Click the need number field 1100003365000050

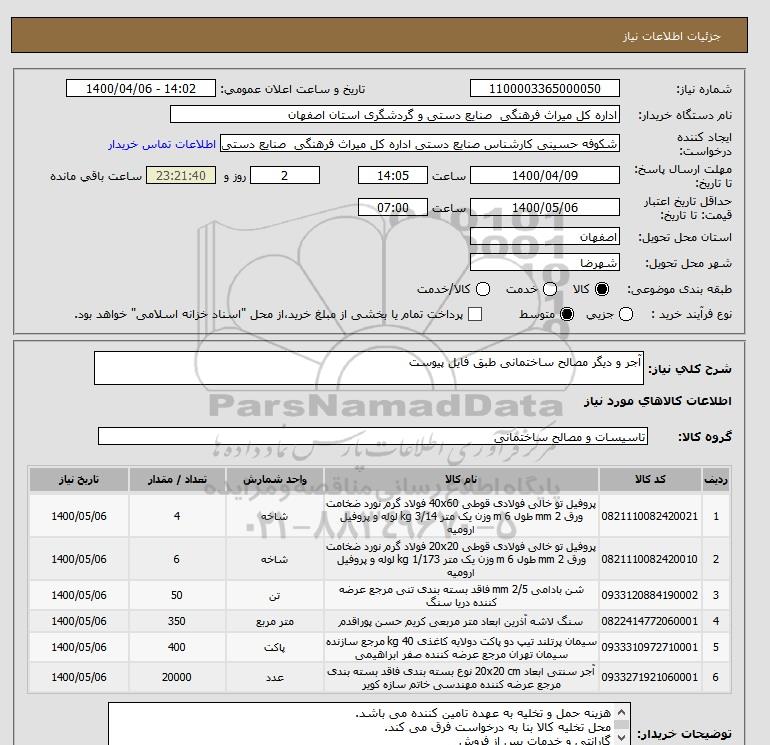[545, 88]
